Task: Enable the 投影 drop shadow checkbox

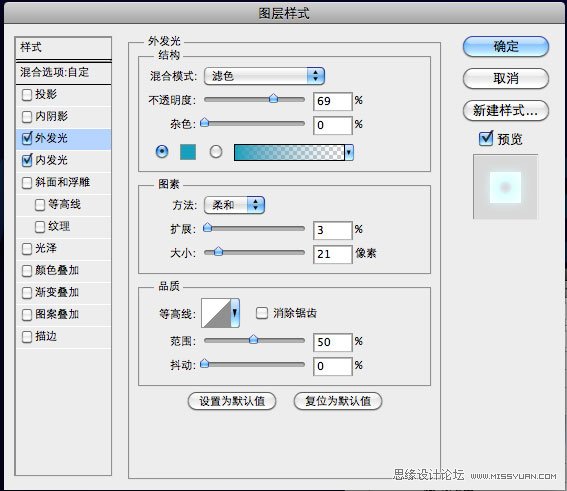Action: [27, 95]
